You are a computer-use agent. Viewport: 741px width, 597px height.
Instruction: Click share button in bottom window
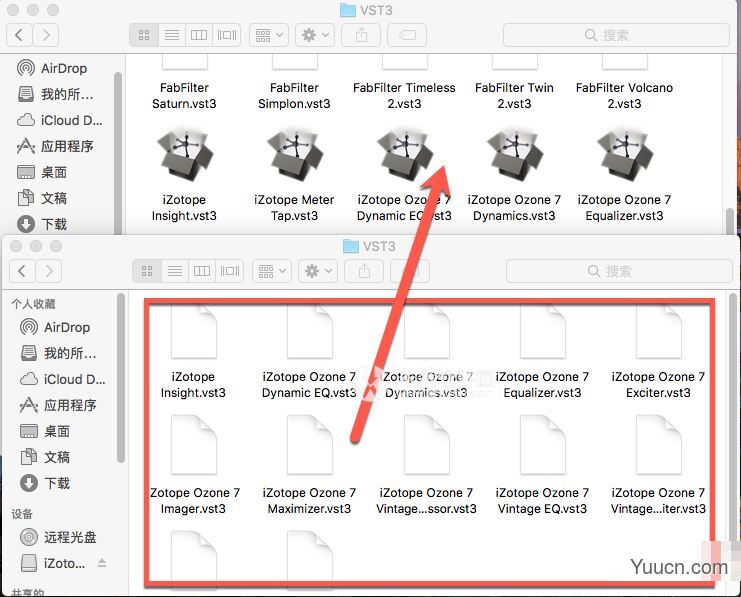click(x=364, y=271)
